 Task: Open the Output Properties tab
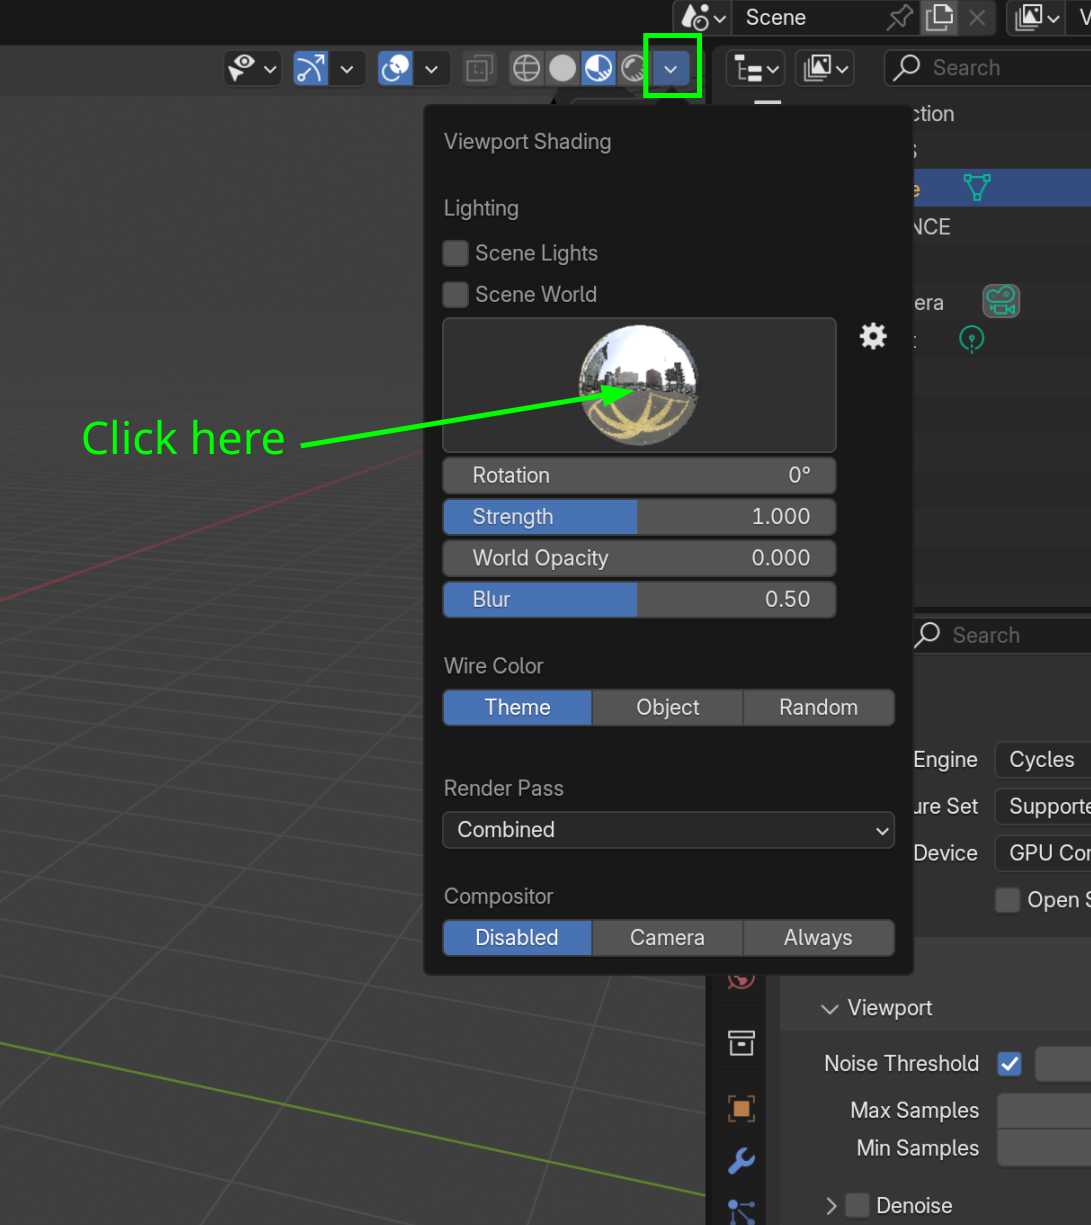point(740,1042)
